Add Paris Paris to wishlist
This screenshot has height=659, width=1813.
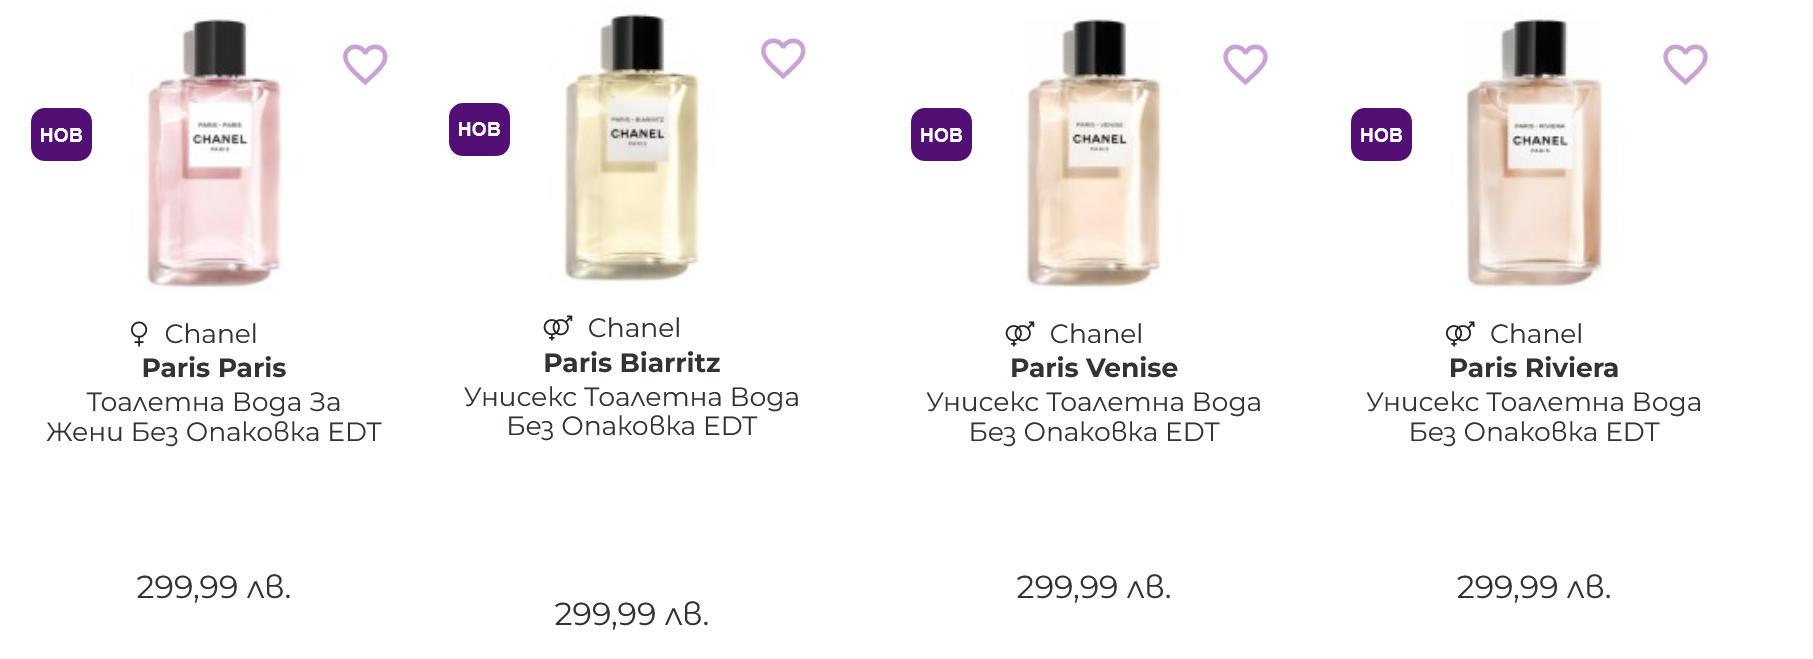click(x=365, y=65)
